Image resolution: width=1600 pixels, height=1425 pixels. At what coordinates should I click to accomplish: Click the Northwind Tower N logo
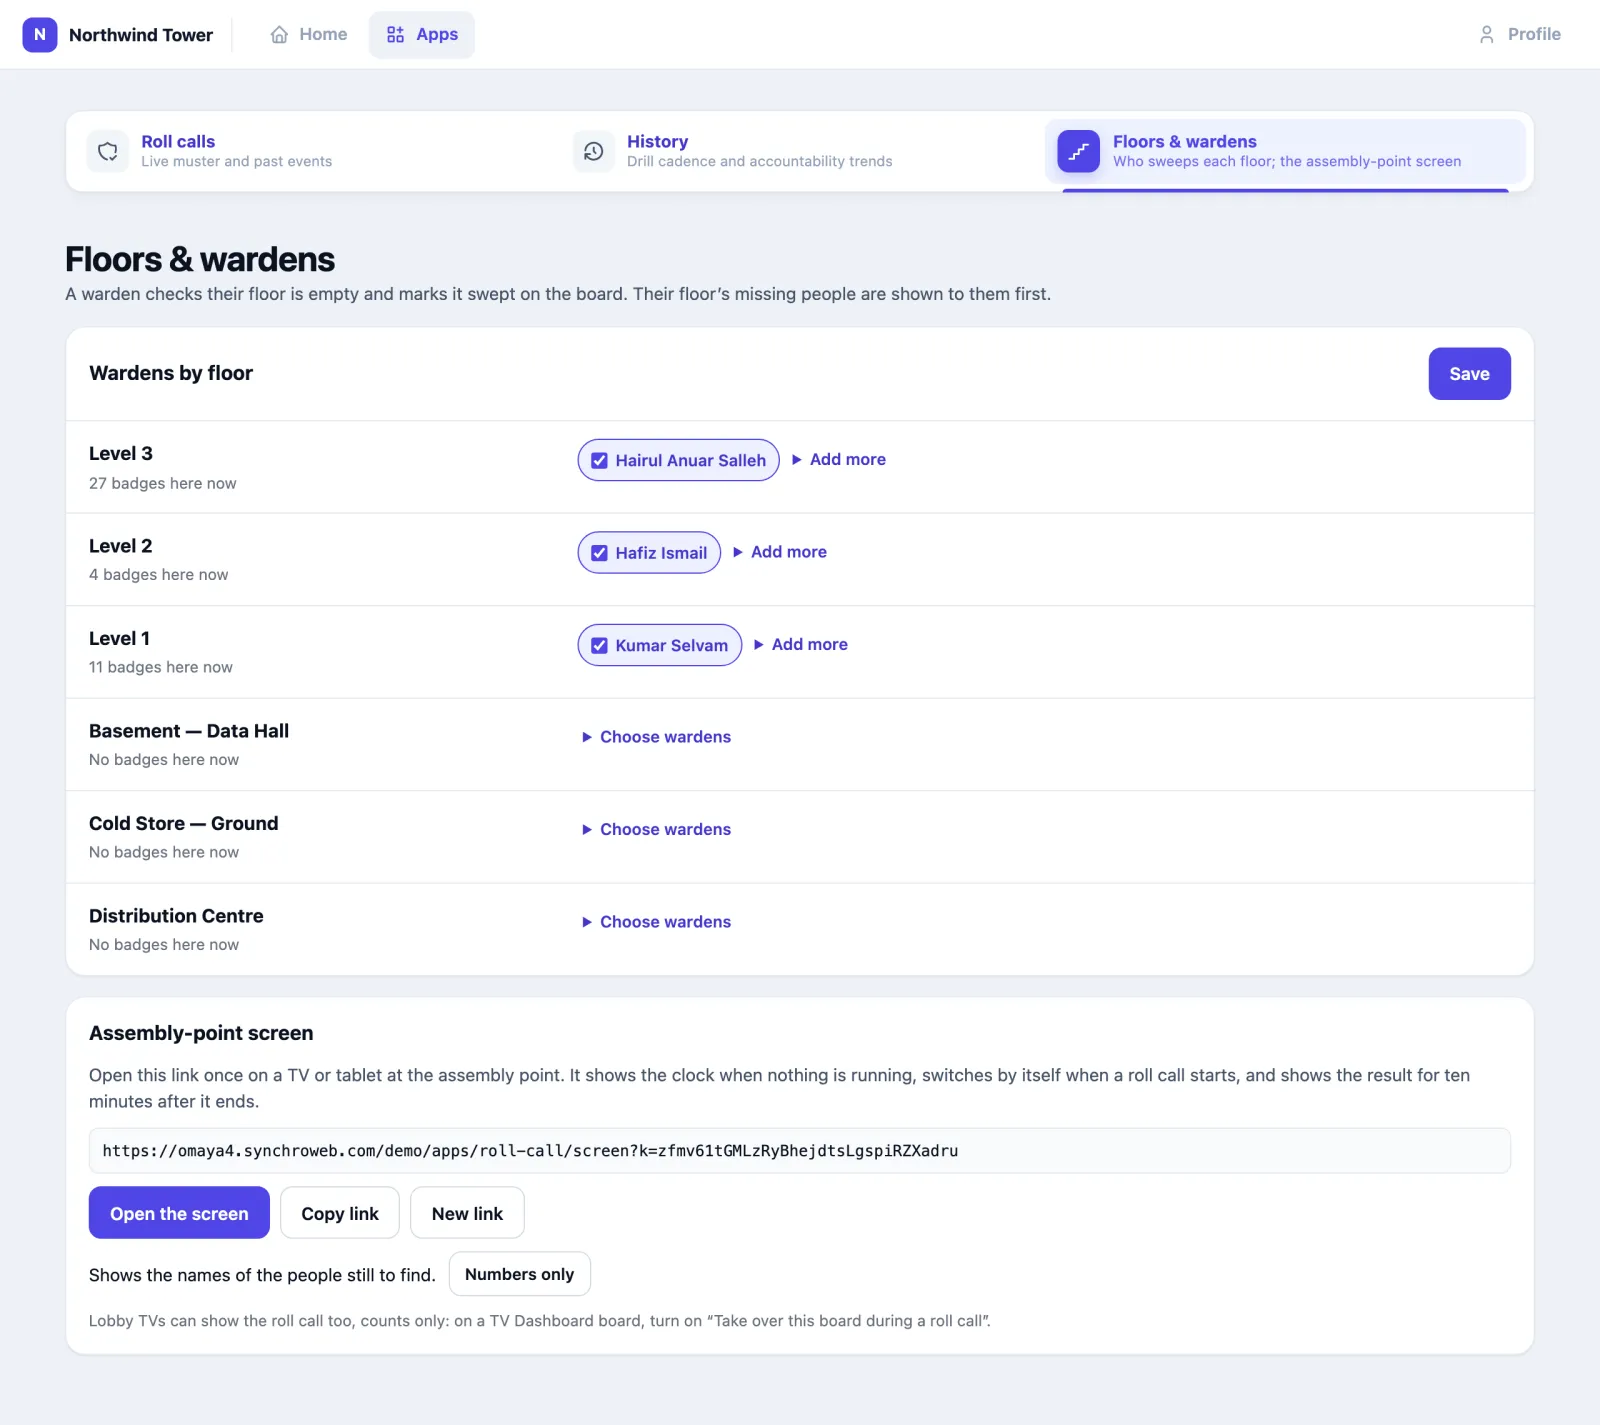click(40, 35)
